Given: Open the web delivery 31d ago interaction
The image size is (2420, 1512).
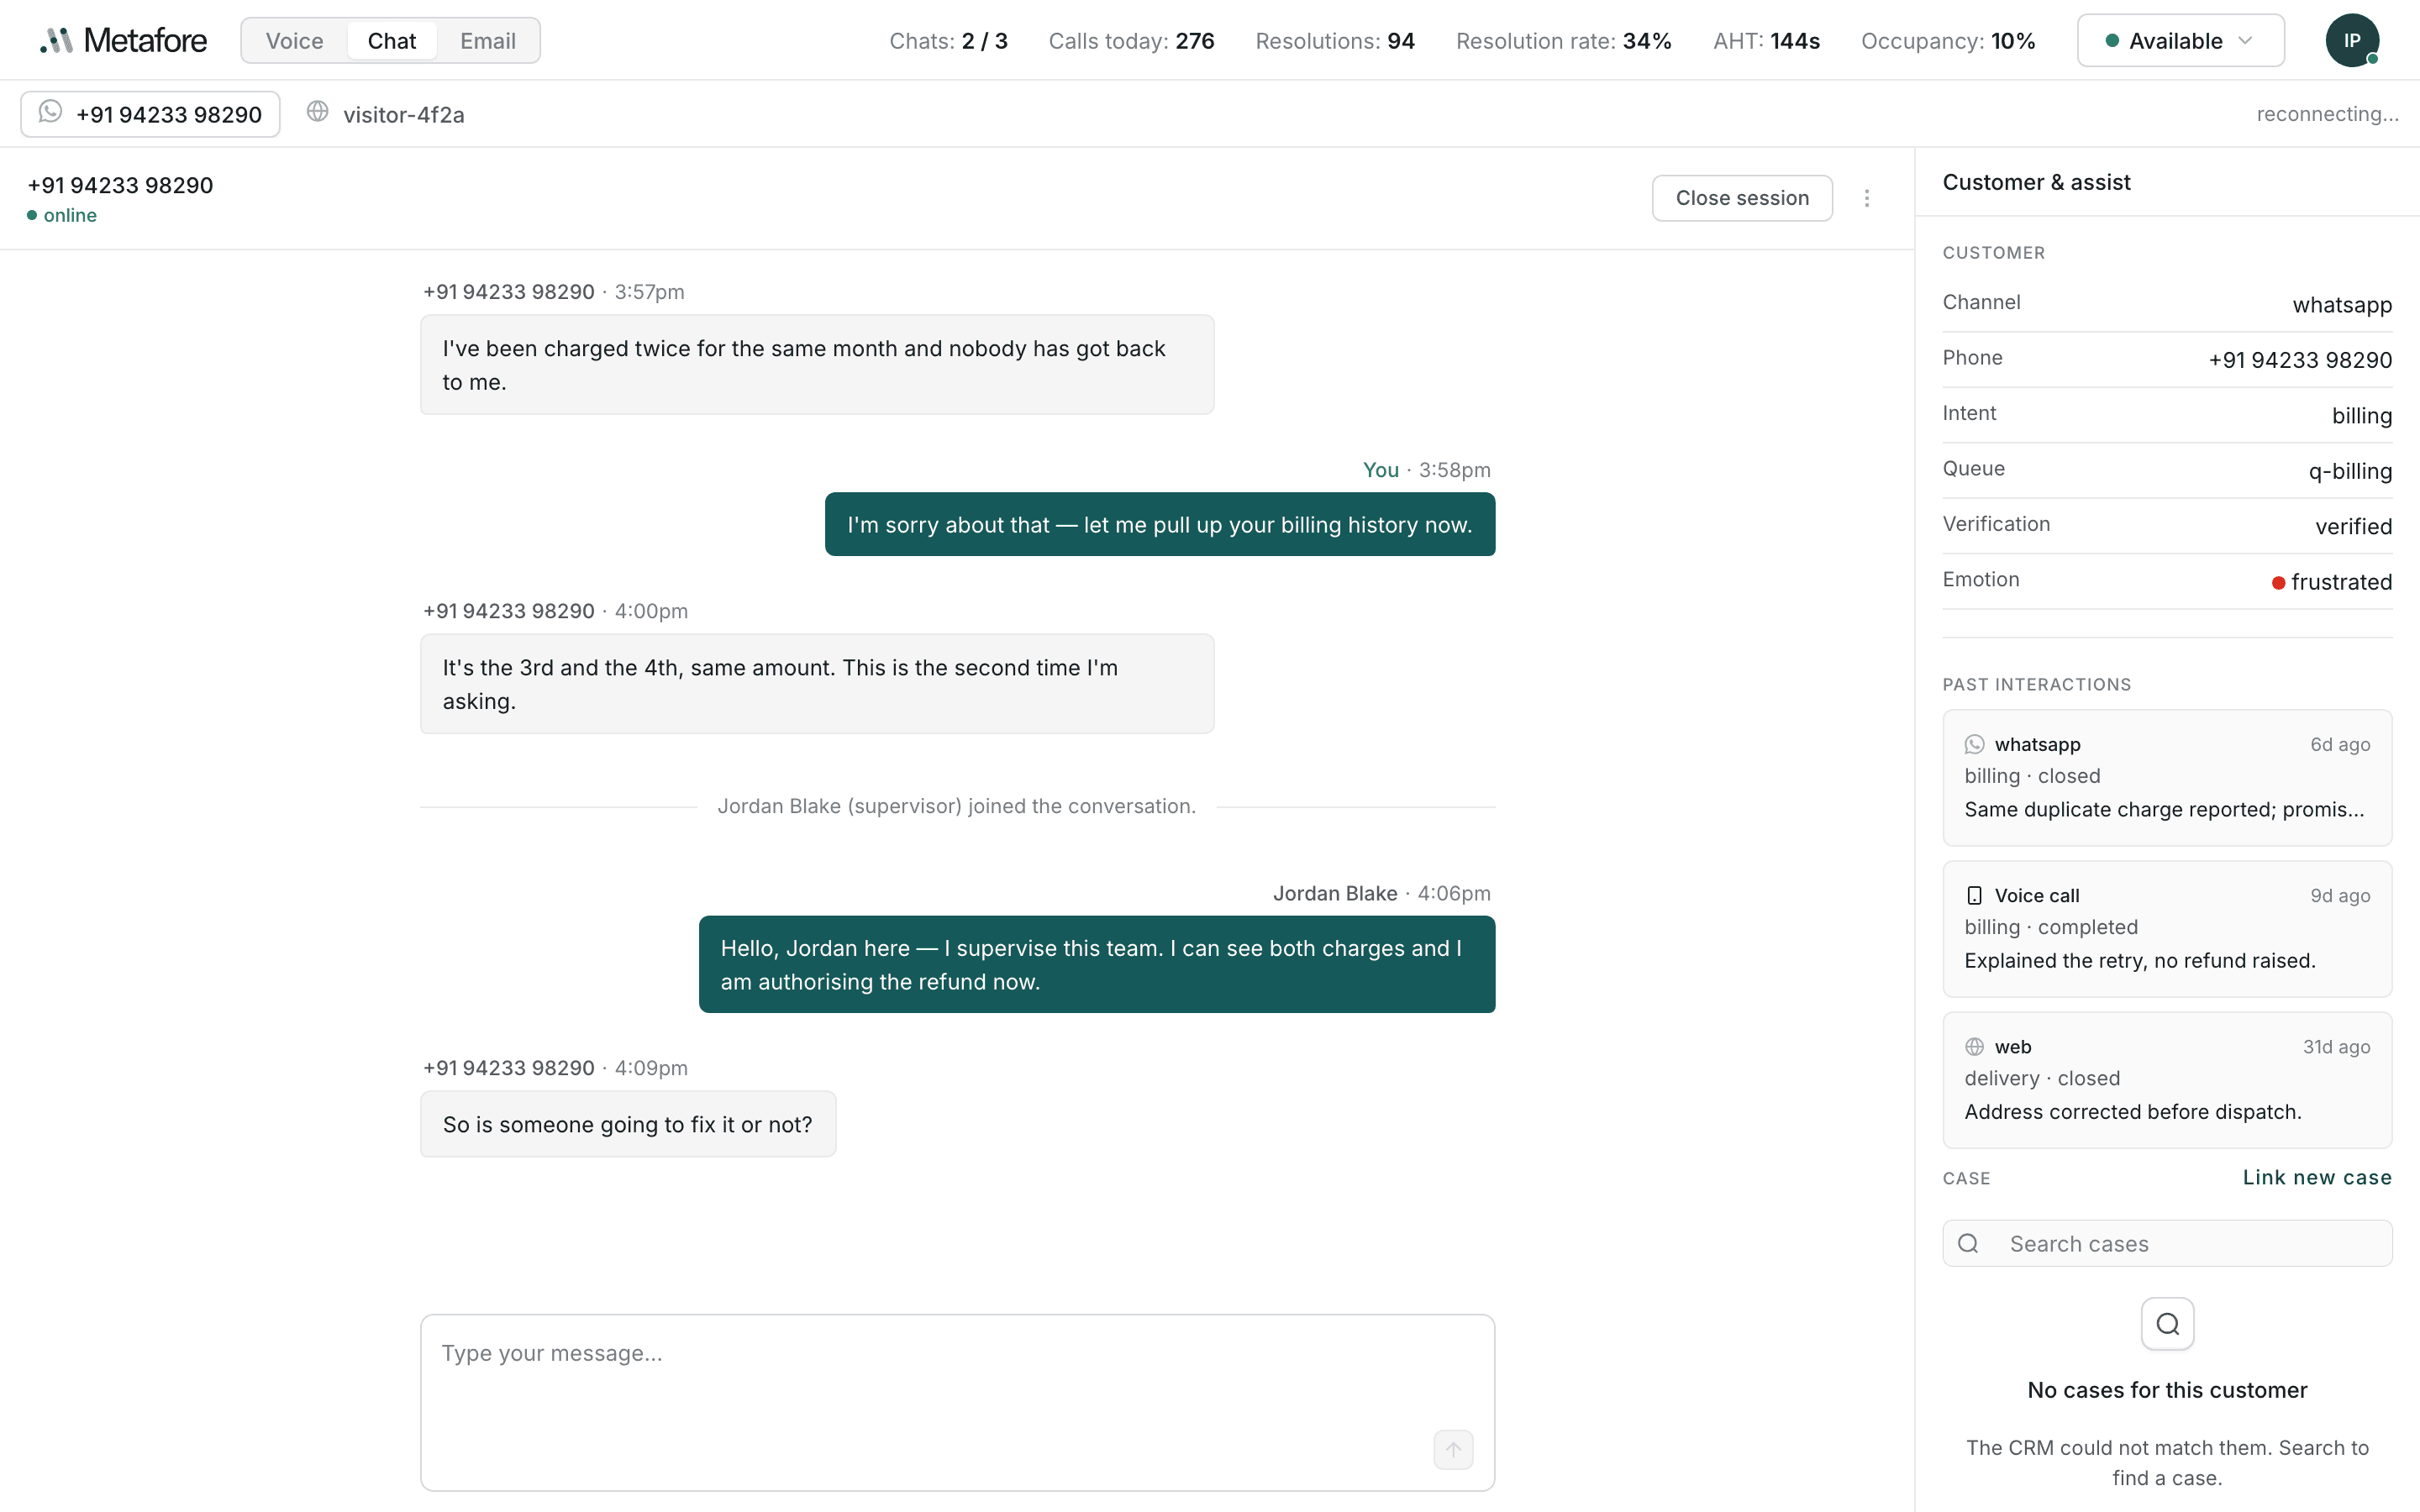Looking at the screenshot, I should (2167, 1079).
